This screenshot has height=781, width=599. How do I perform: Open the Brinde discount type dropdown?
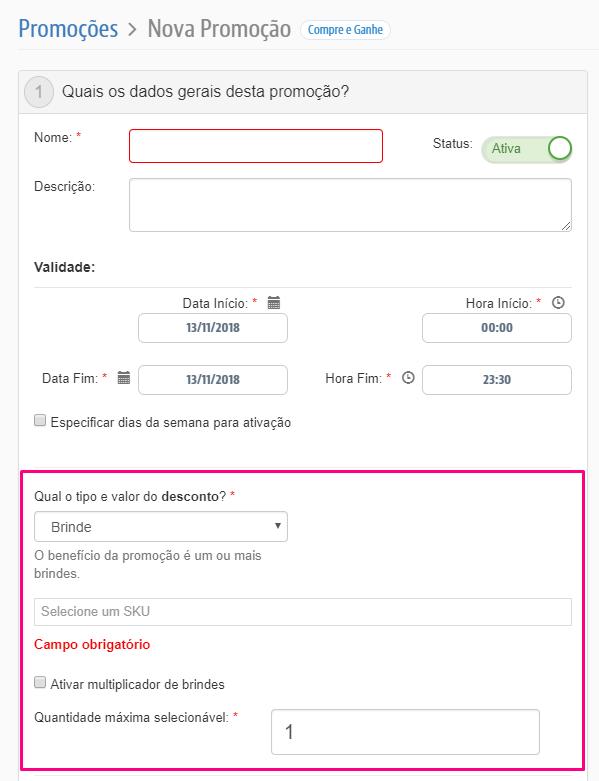tap(161, 526)
